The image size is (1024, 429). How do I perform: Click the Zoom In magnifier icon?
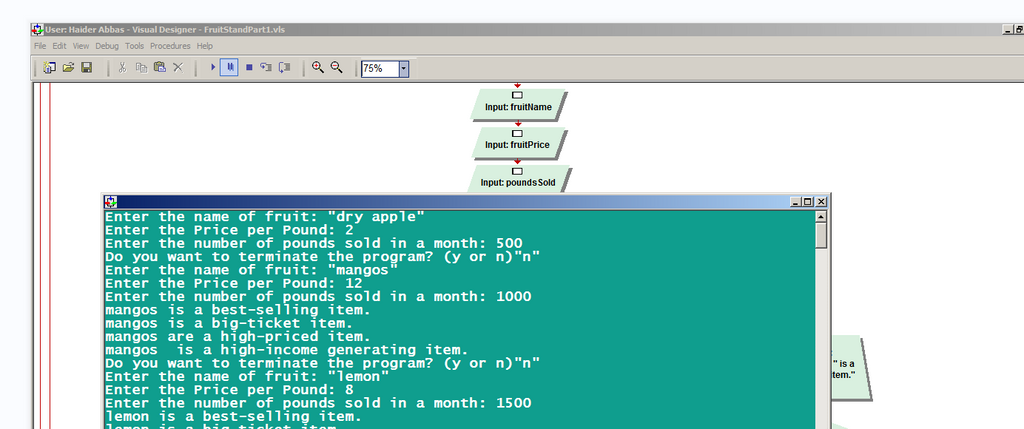(318, 68)
